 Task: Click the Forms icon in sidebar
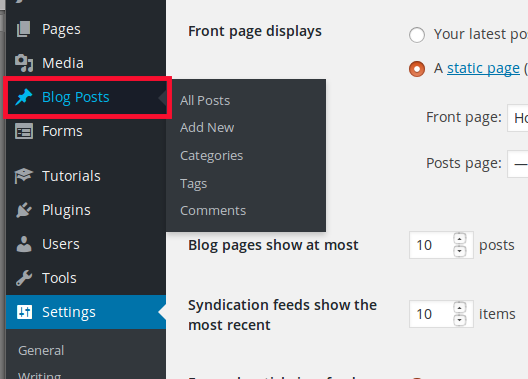coord(24,131)
